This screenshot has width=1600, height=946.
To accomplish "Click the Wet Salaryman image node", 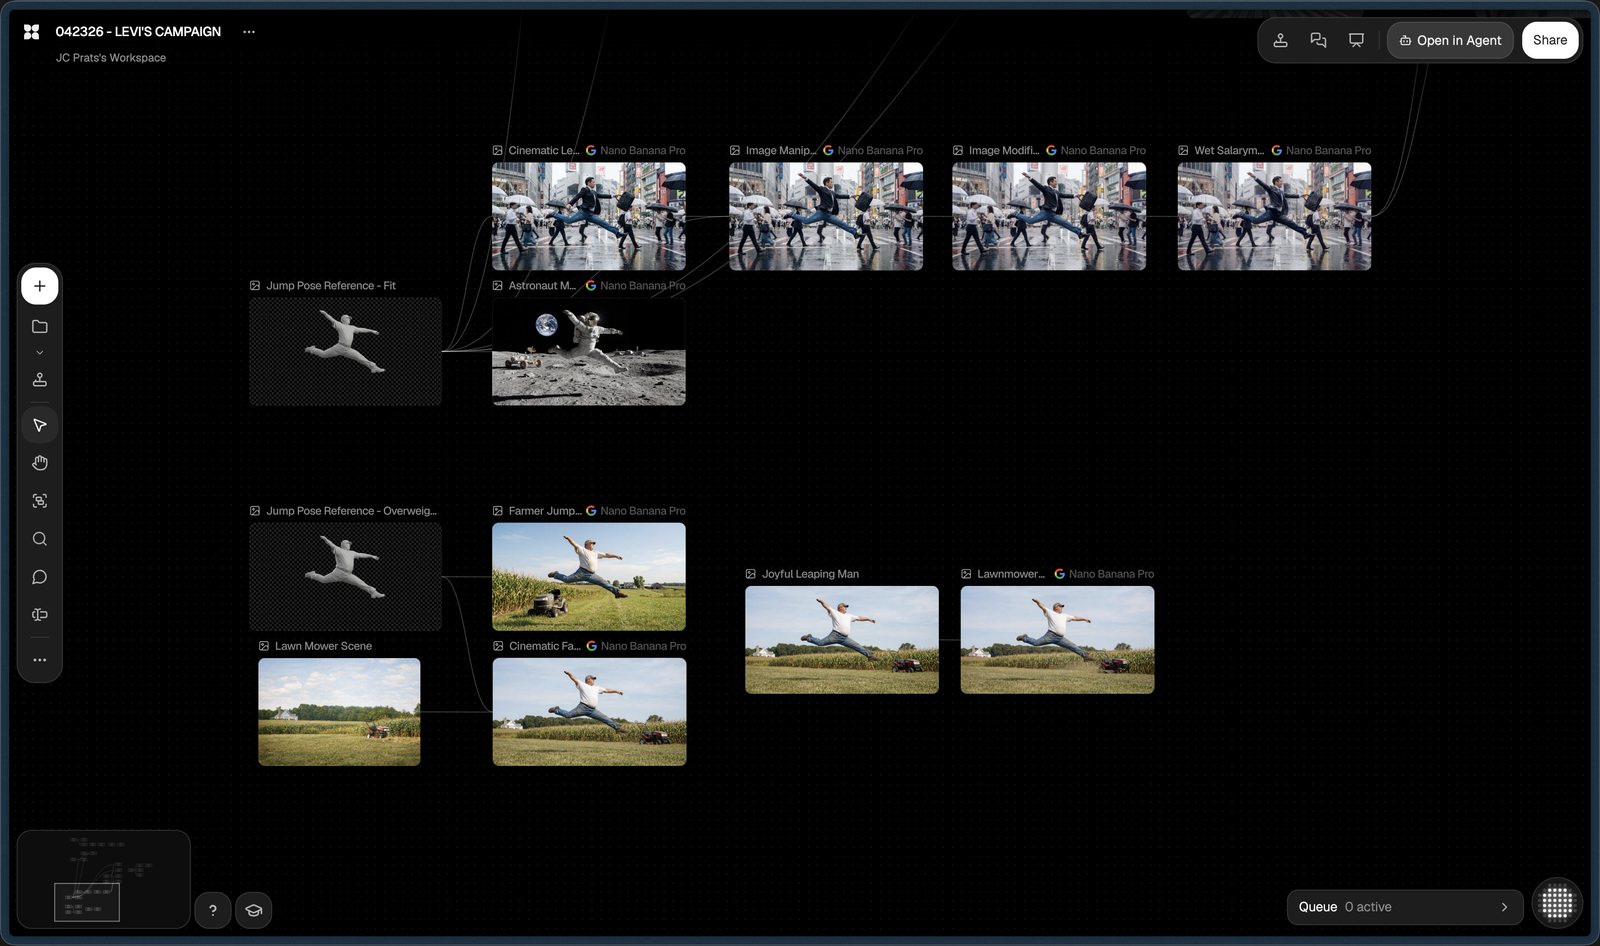I will 1274,216.
